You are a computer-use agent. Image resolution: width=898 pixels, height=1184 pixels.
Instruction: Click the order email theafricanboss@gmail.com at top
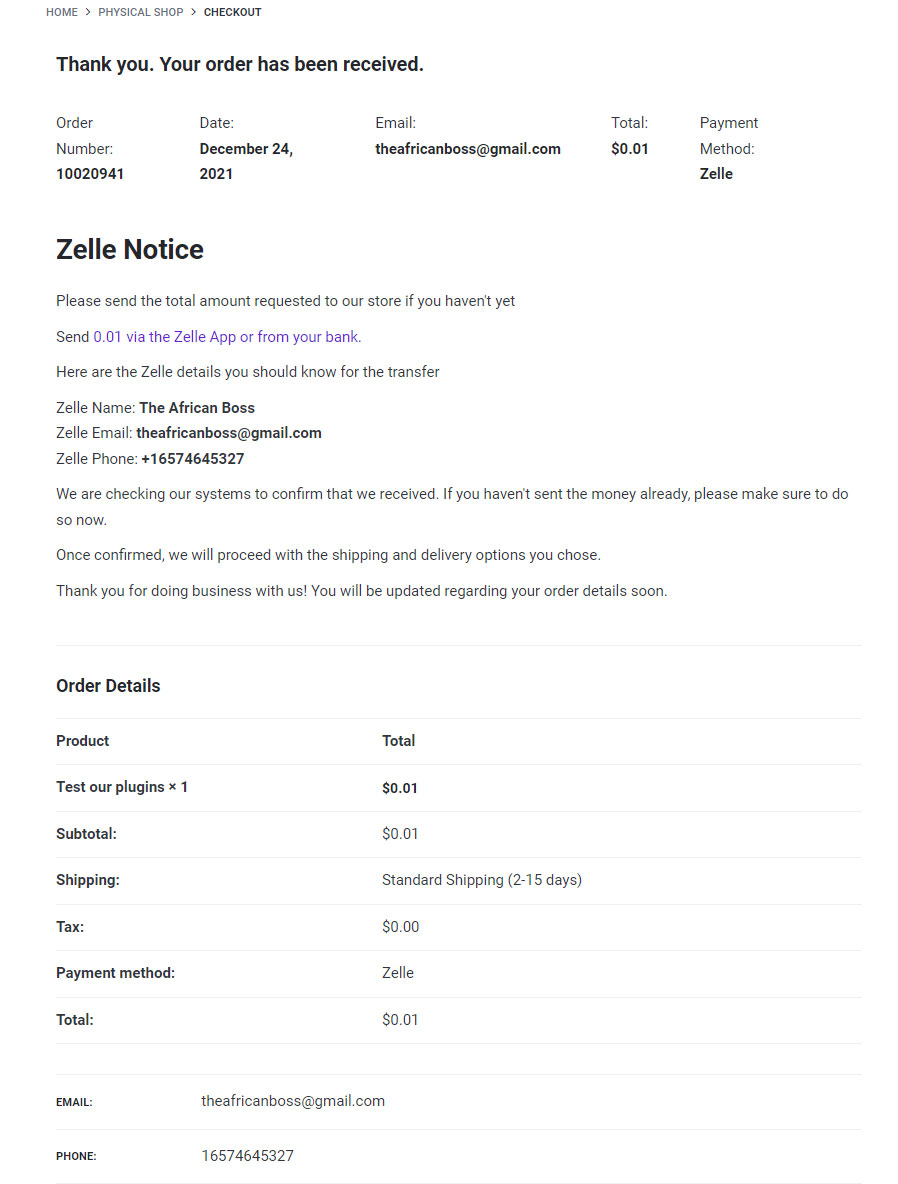coord(468,149)
